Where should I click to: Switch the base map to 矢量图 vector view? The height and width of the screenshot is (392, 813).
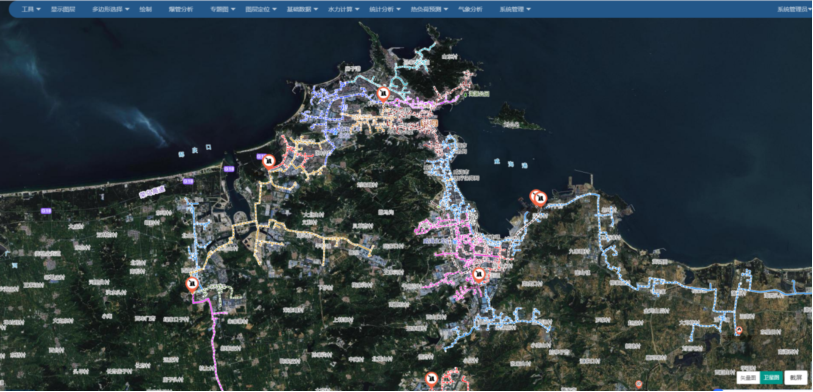[748, 377]
